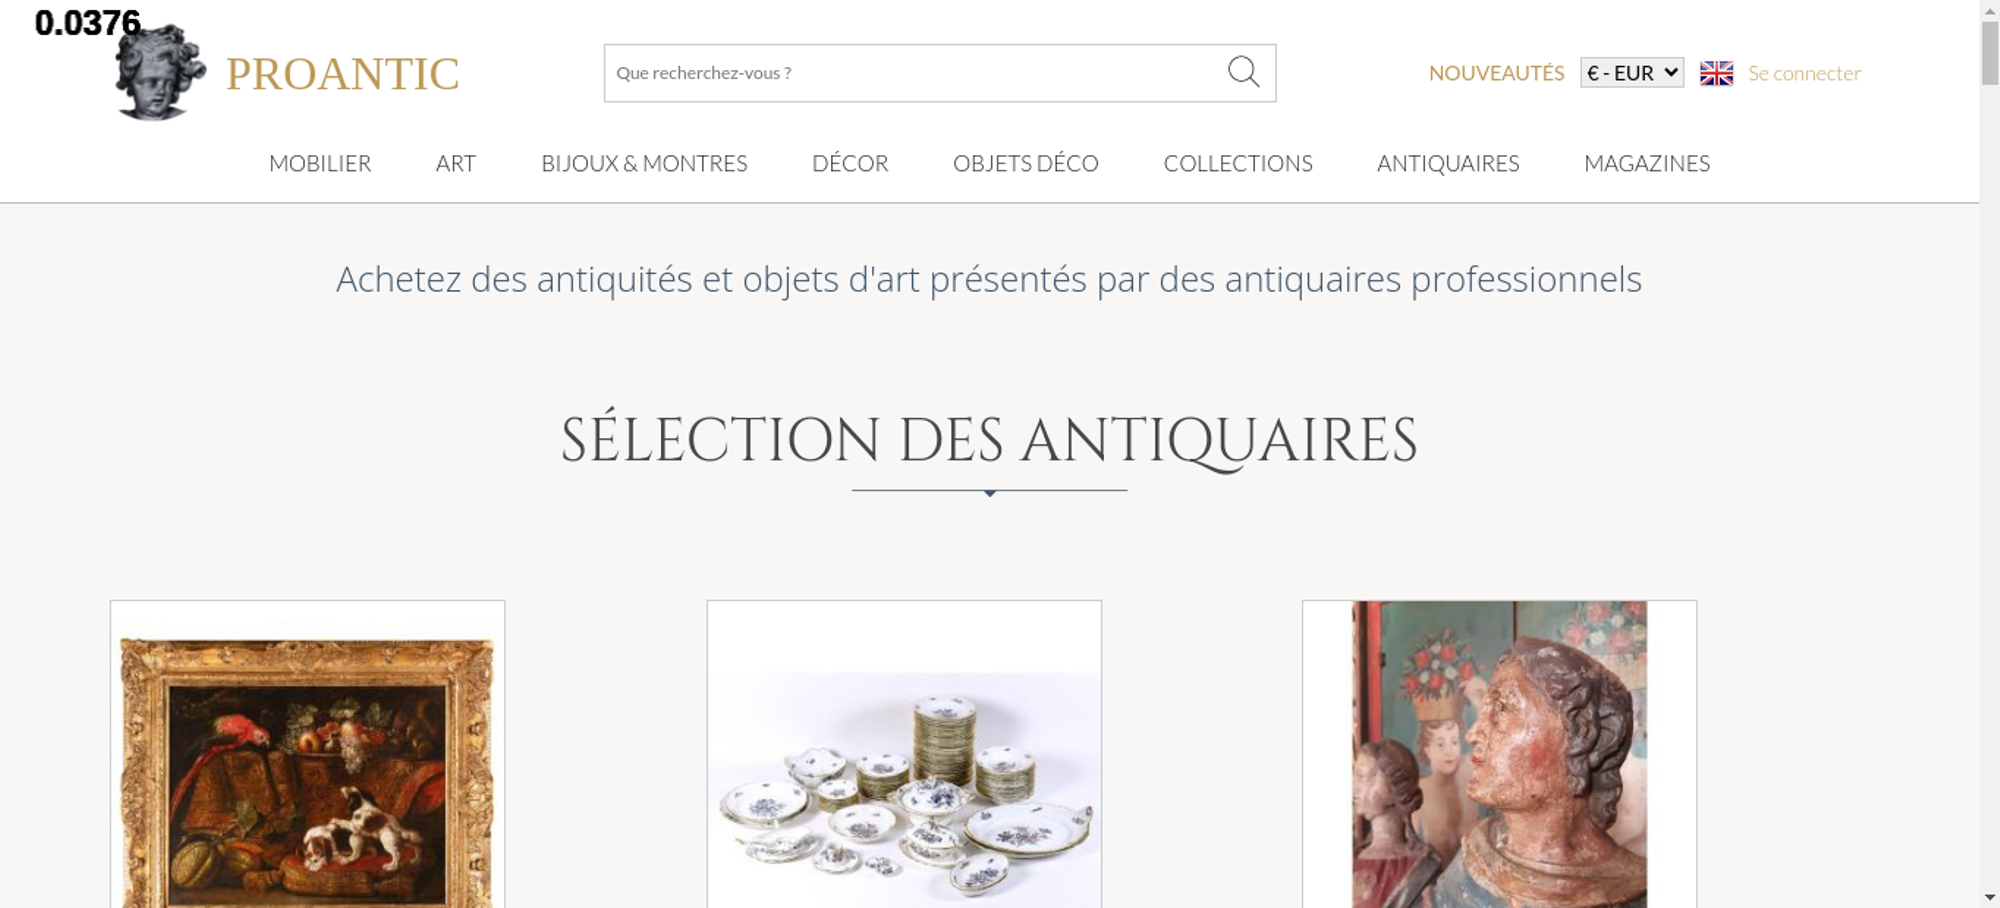This screenshot has width=2000, height=908.
Task: Open the painted bust sculpture thumbnail
Action: [1499, 755]
